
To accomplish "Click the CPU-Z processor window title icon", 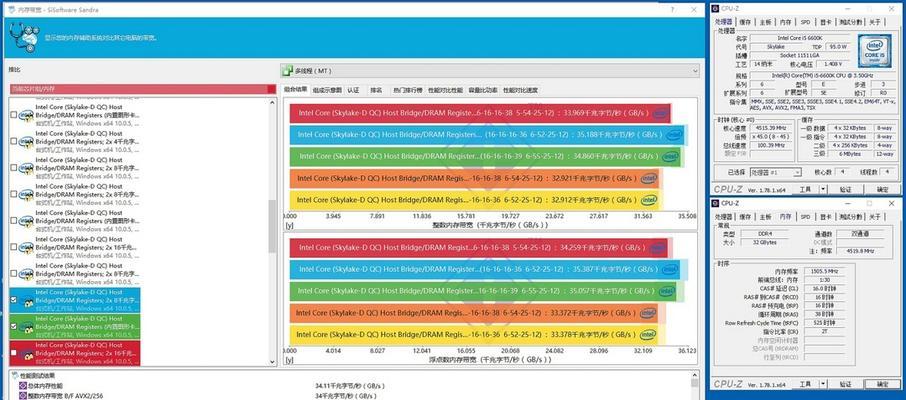I will [x=715, y=9].
